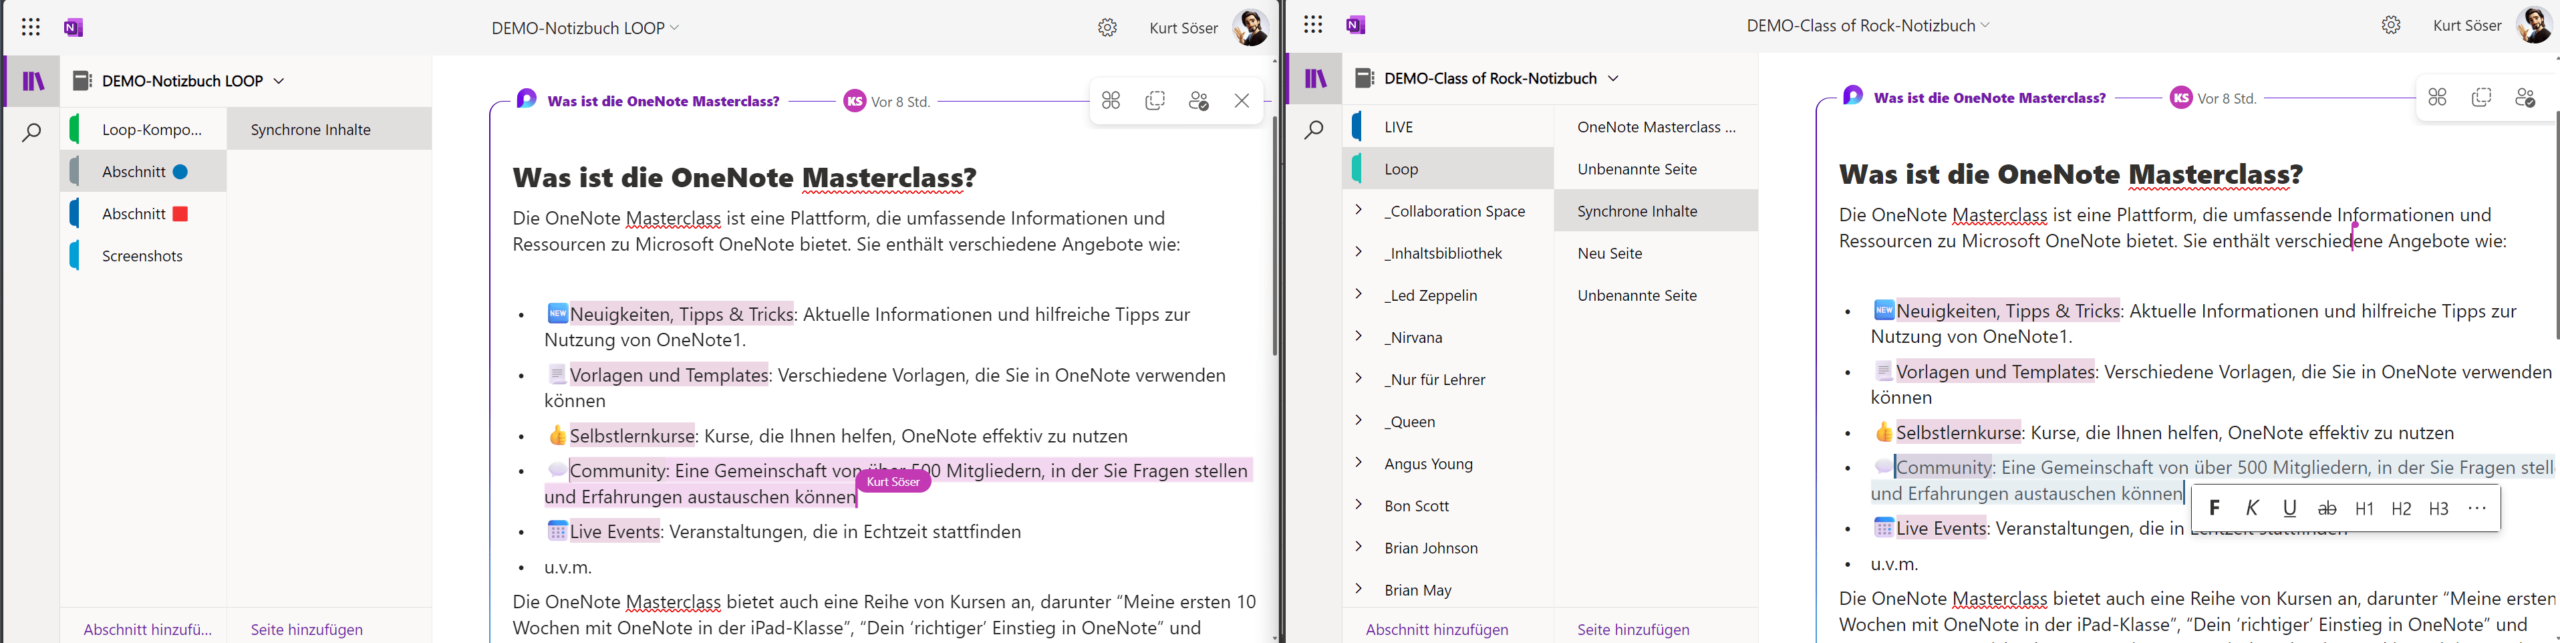
Task: Close Loop component toolbar in left window
Action: click(x=1242, y=100)
